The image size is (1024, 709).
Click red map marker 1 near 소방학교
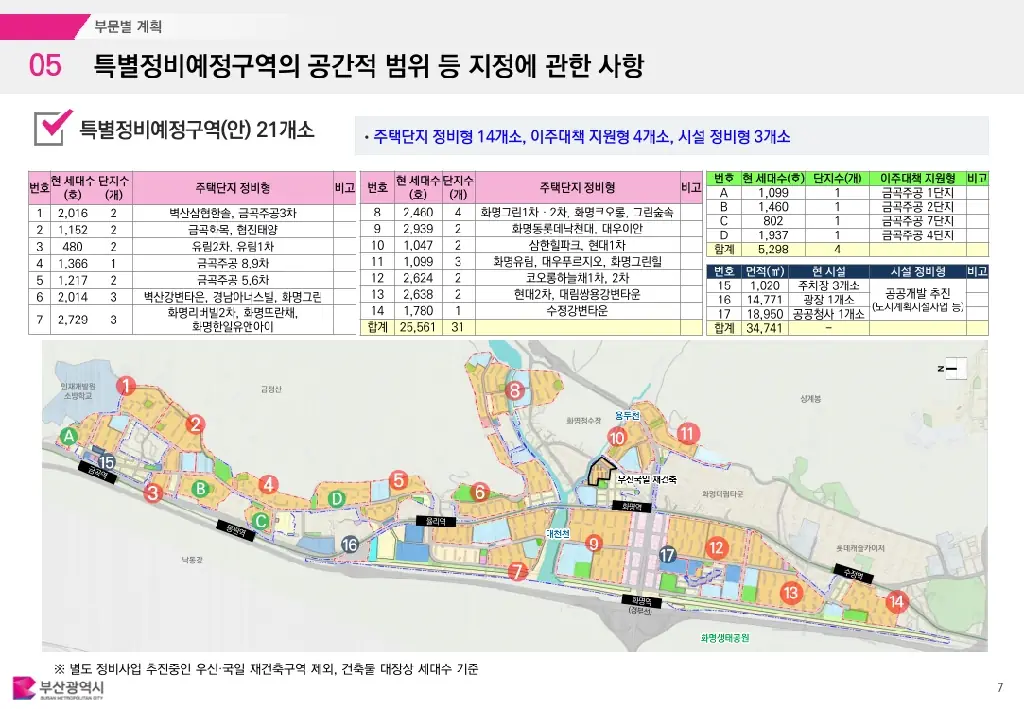(127, 385)
